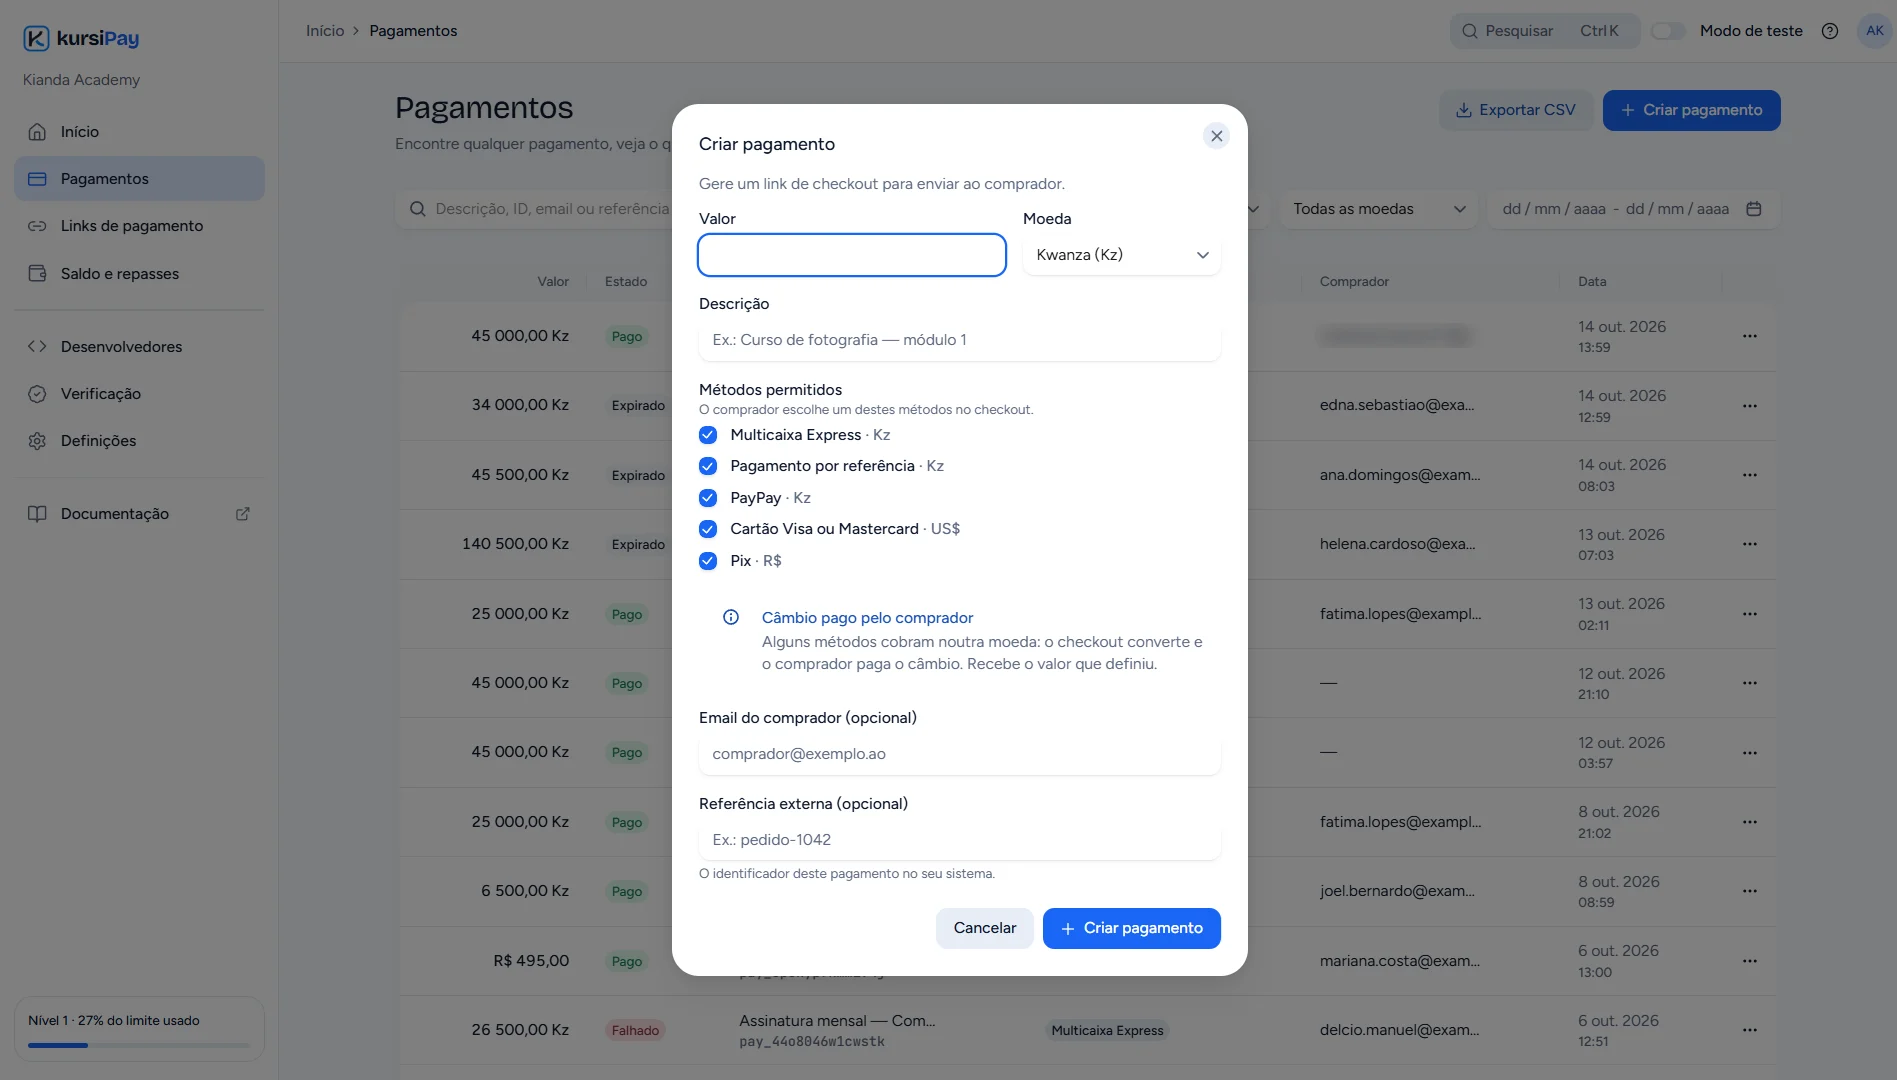Open the Todas as moedas filter
The height and width of the screenshot is (1080, 1897).
click(x=1379, y=209)
